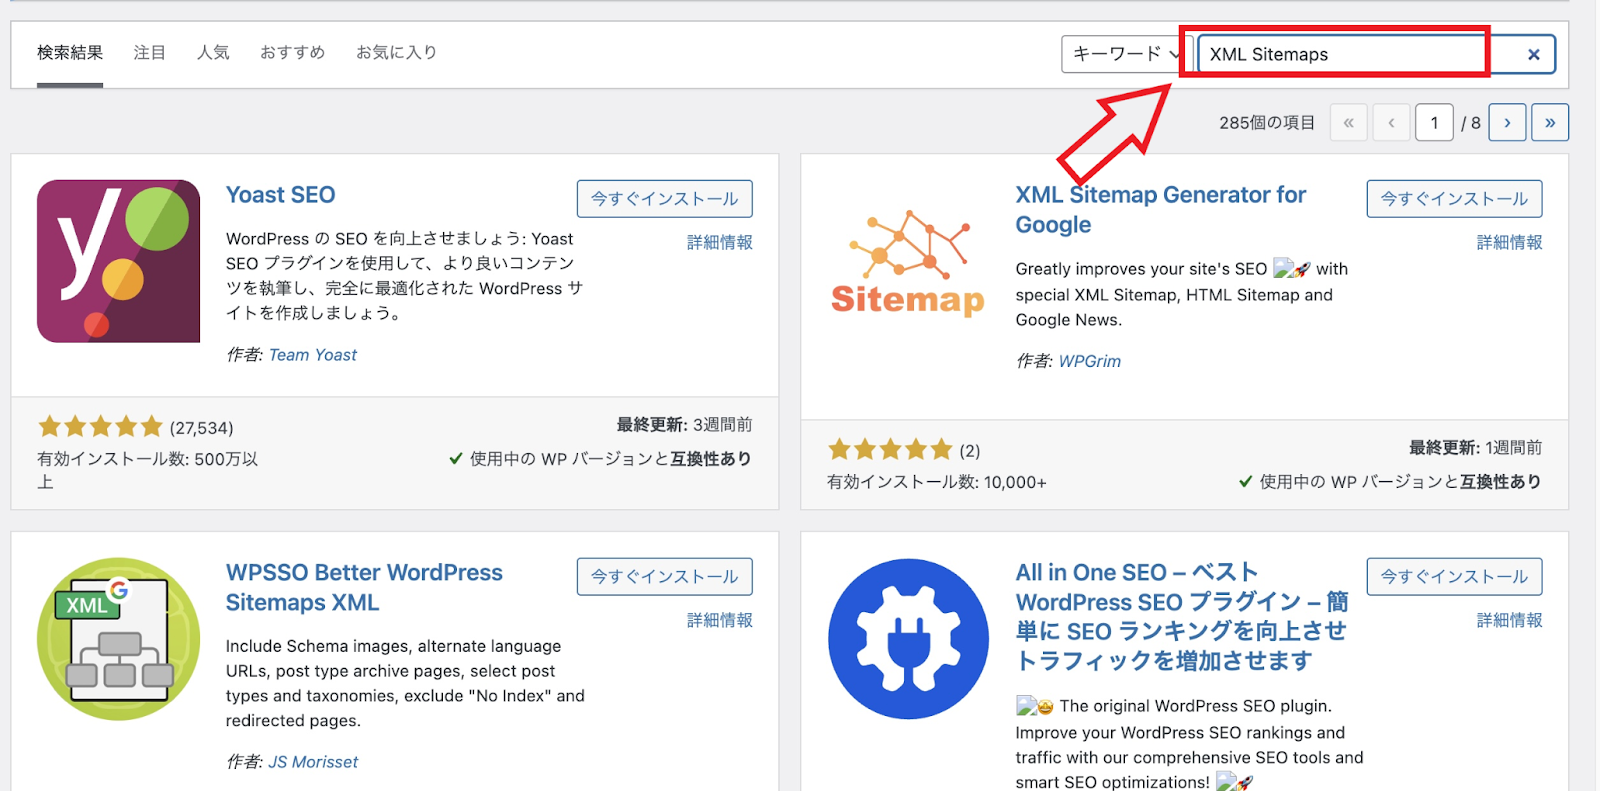The image size is (1600, 791).
Task: Open the Yoast SEO plugin icon
Action: (x=118, y=261)
